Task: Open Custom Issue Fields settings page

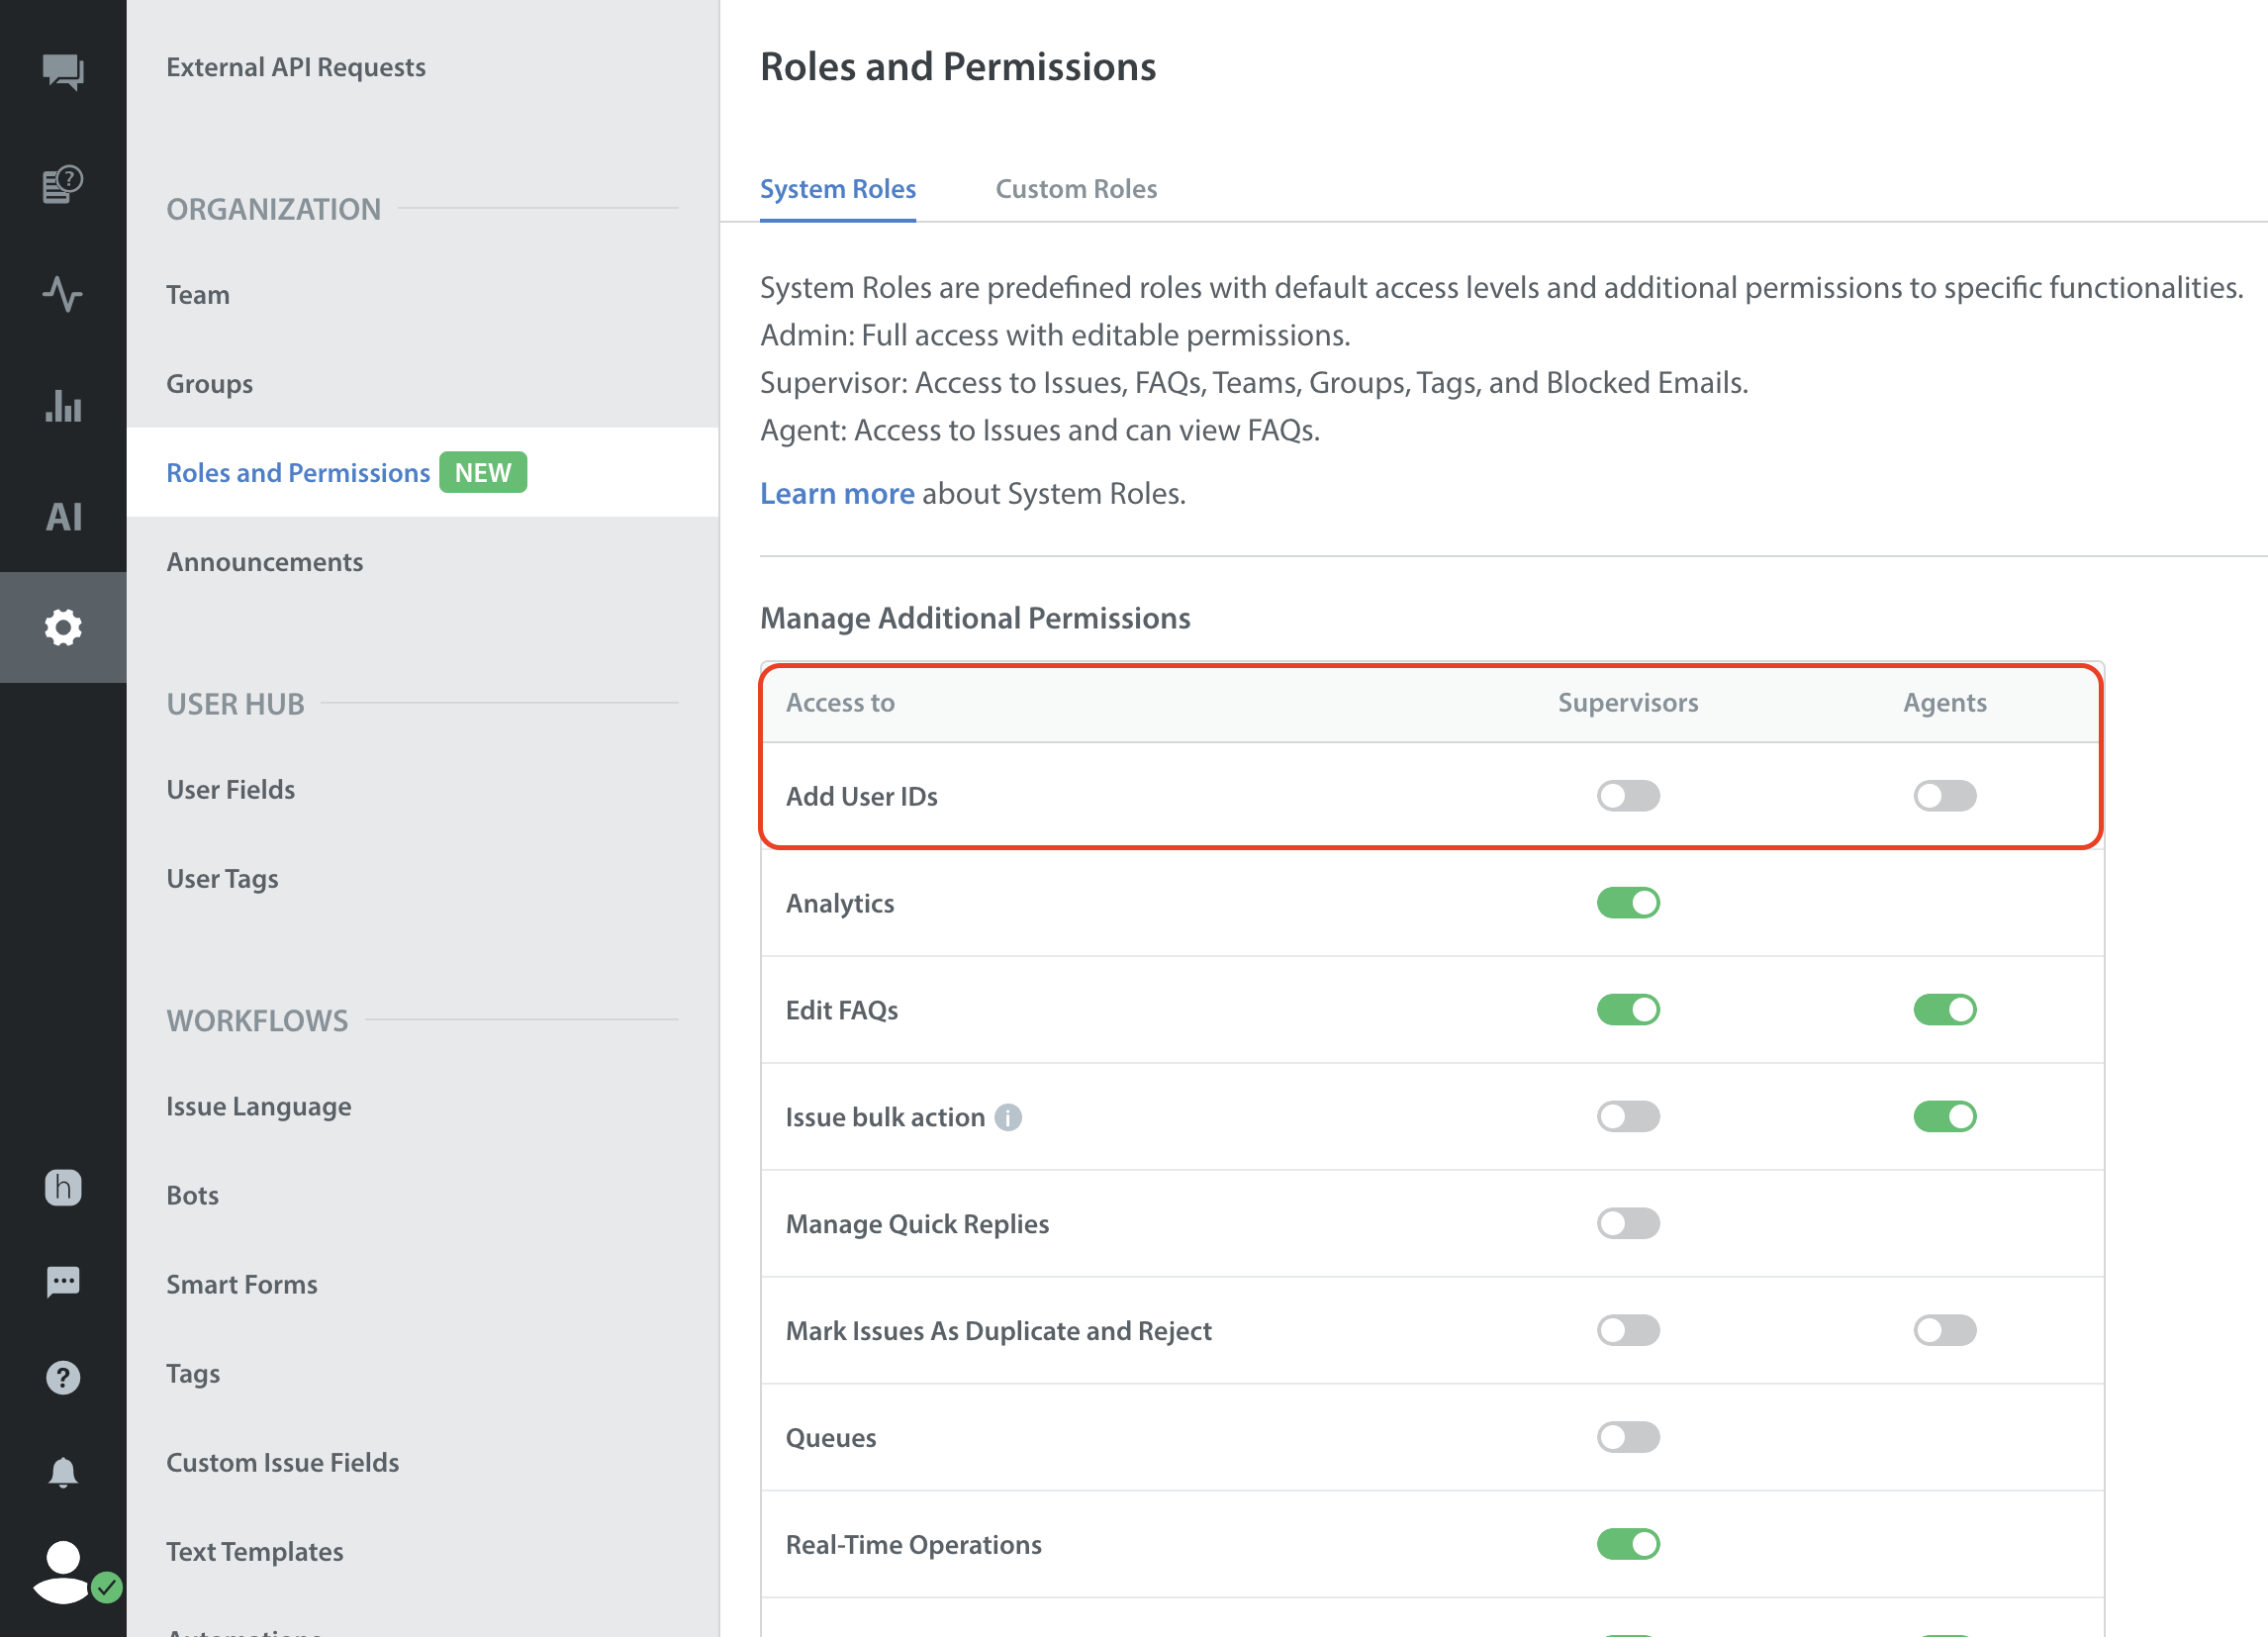Action: (x=282, y=1462)
